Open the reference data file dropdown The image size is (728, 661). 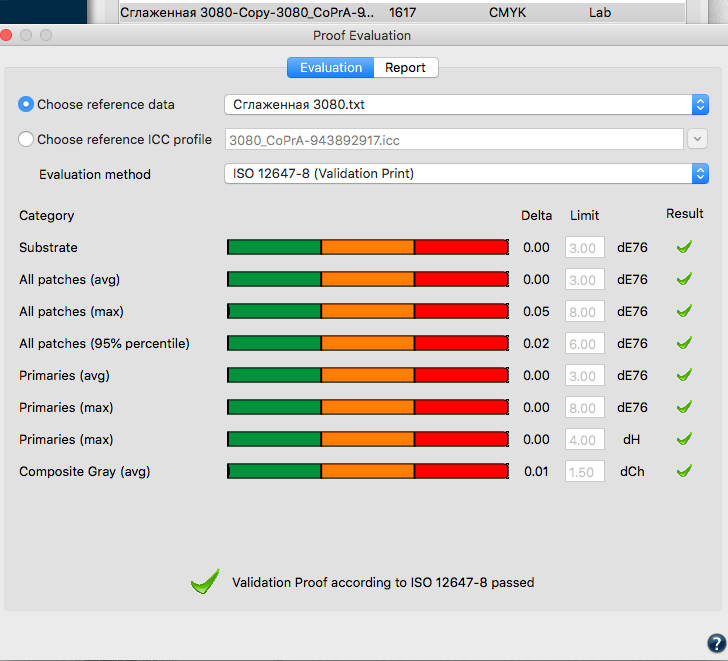[x=466, y=104]
